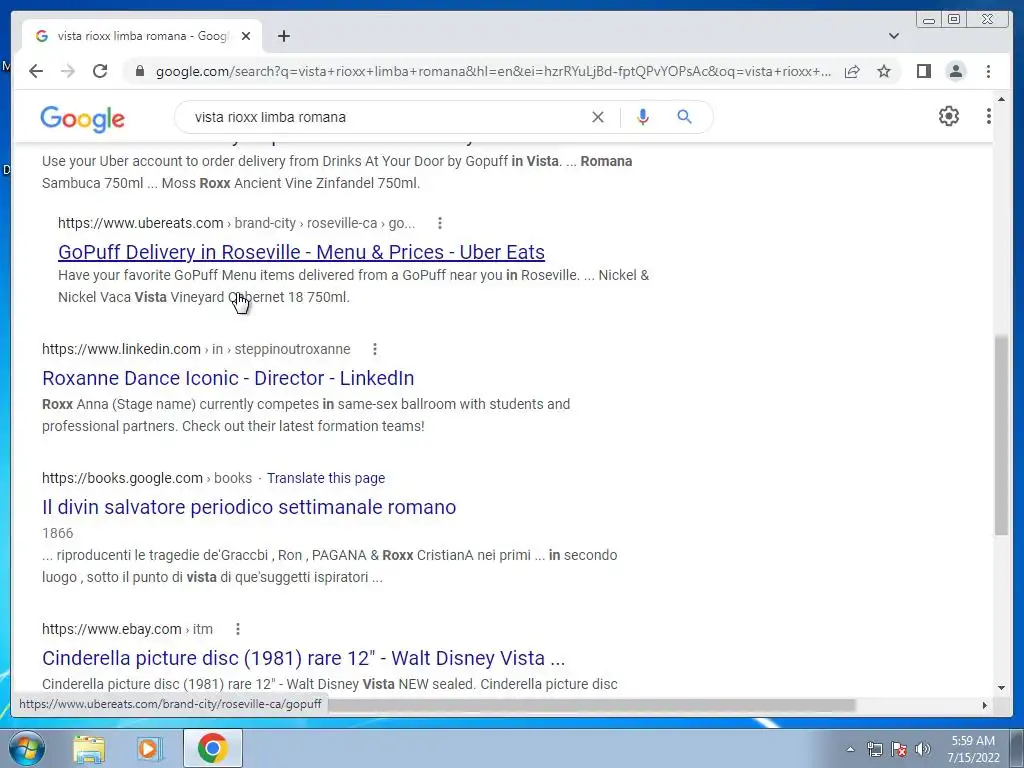Open the clock showing 5:59 AM

973,749
